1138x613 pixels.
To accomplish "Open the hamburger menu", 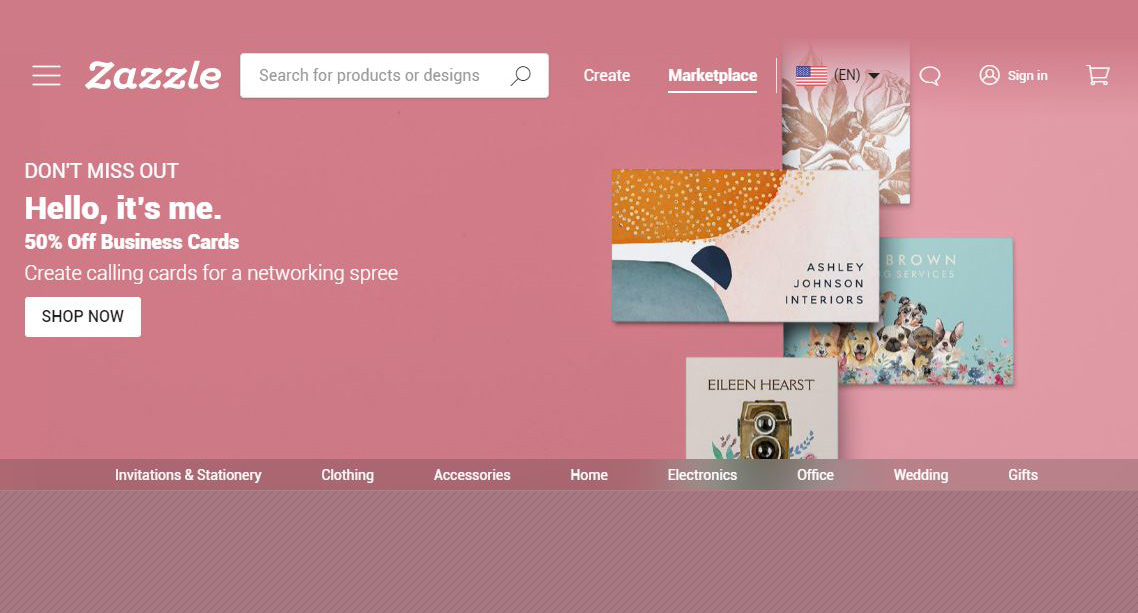I will coord(46,75).
